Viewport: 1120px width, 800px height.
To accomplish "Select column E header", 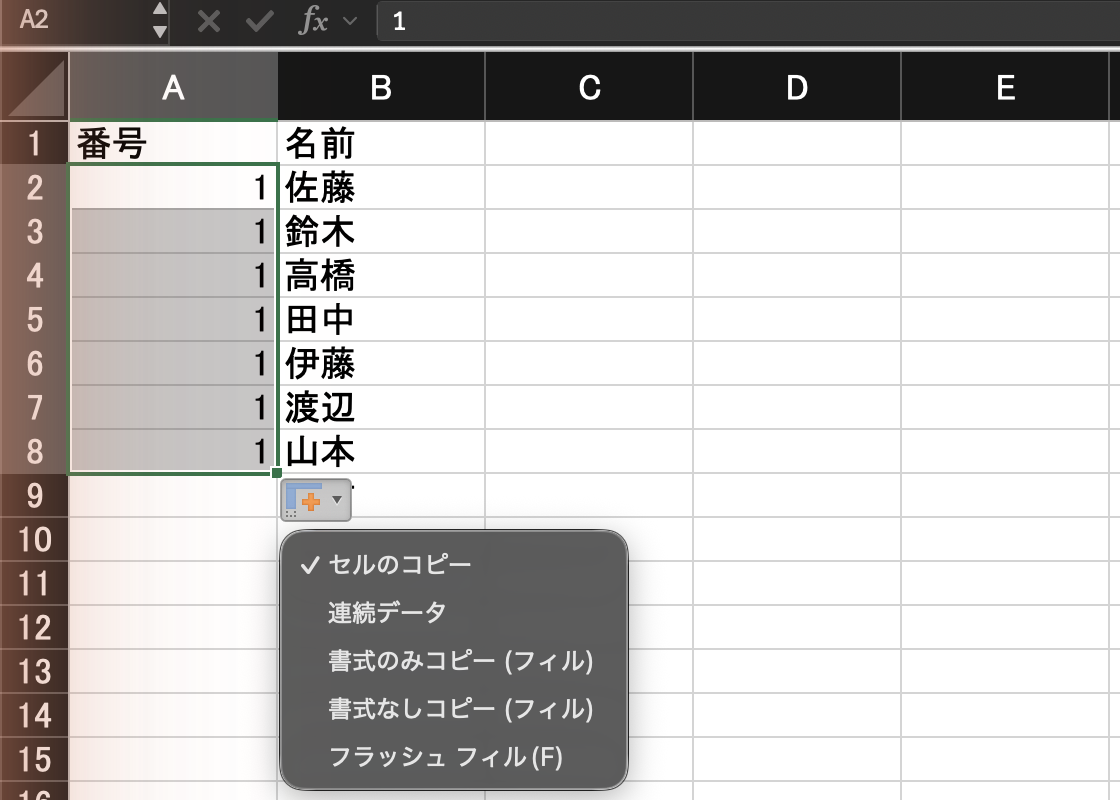I will pos(1005,87).
